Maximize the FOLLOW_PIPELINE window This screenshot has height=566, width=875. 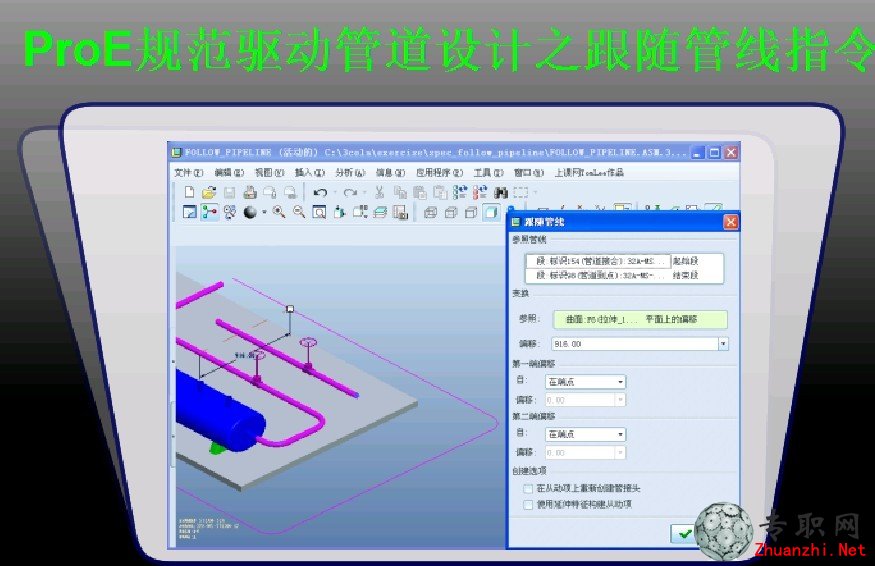coord(714,152)
